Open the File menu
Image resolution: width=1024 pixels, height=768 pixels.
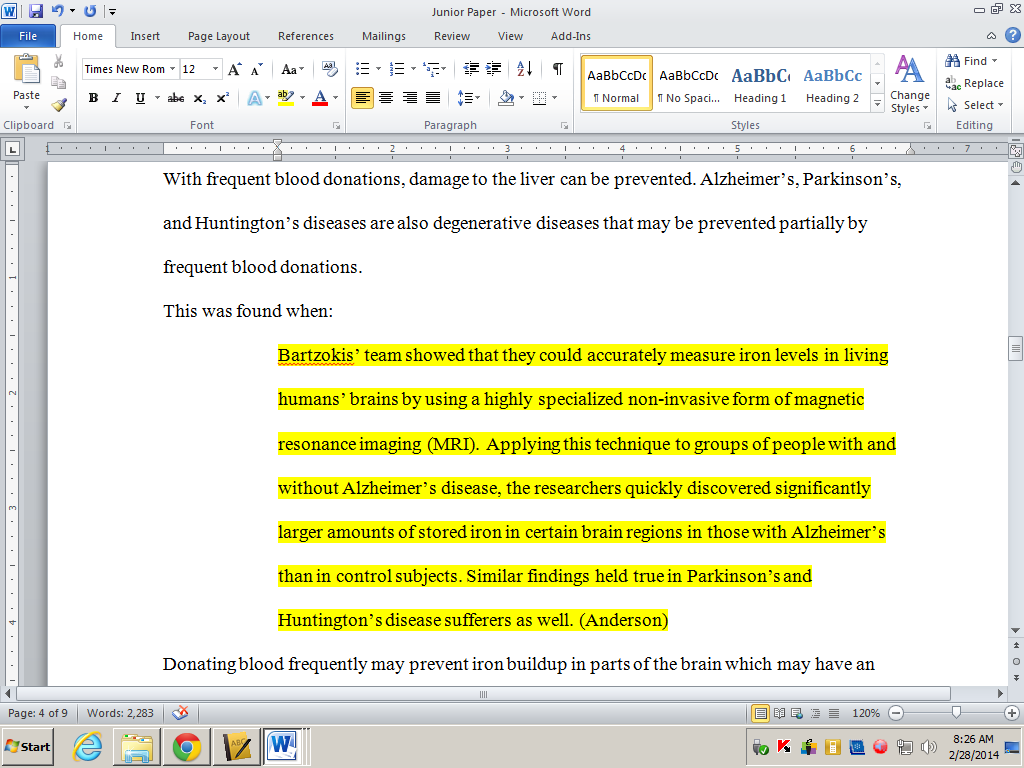point(29,35)
